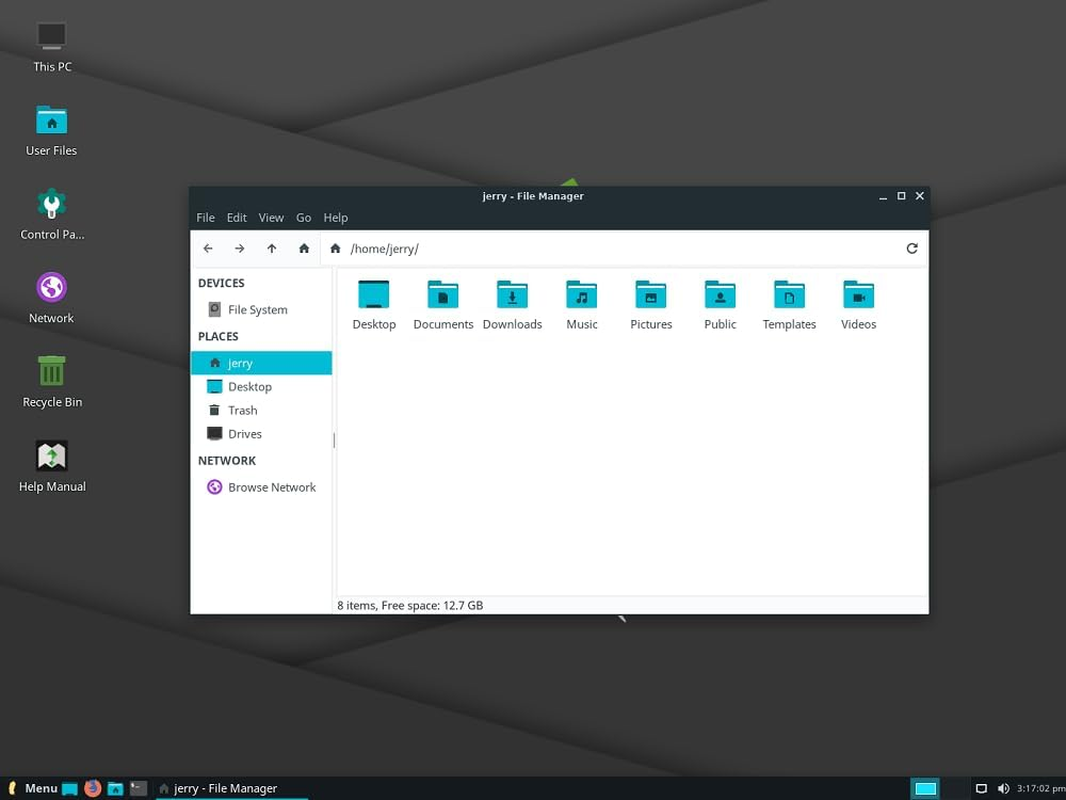Select Browse Network in the sidebar
The height and width of the screenshot is (800, 1066).
(271, 487)
